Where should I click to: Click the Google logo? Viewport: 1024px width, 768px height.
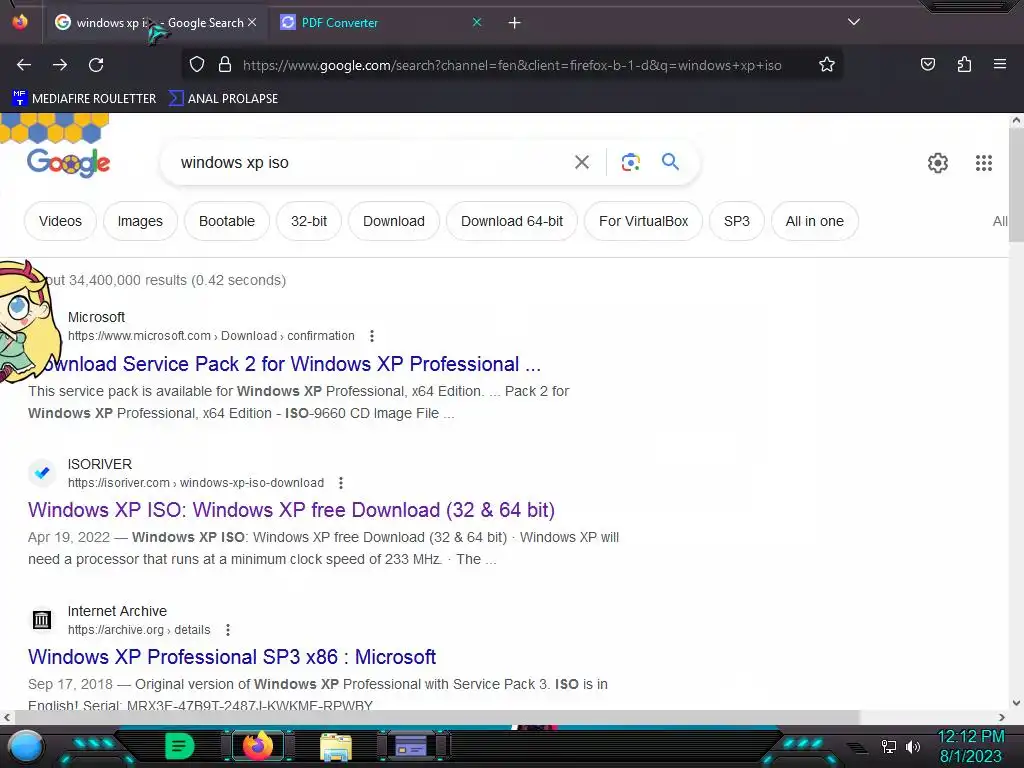(x=69, y=163)
